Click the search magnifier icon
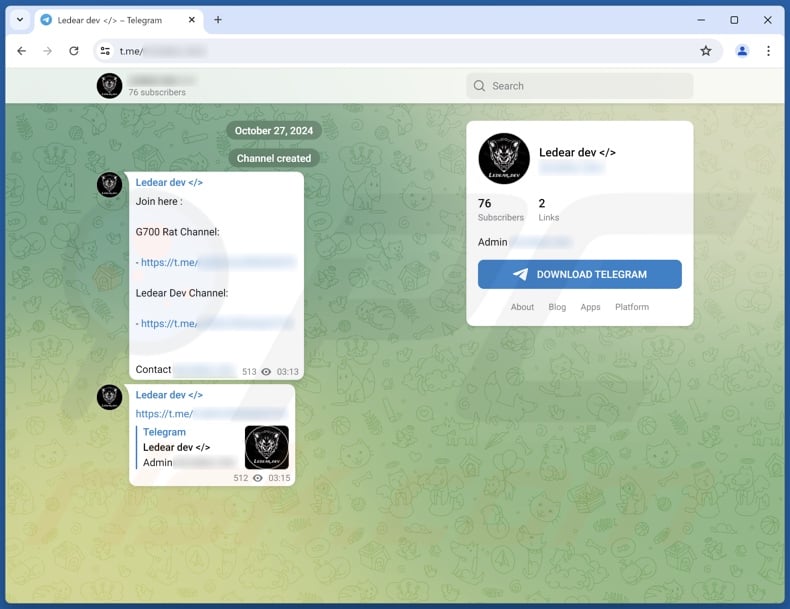790x609 pixels. (x=479, y=86)
